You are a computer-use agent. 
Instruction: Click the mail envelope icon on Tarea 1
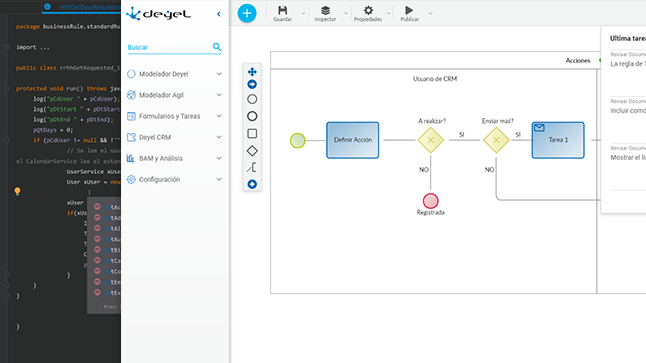pos(539,128)
